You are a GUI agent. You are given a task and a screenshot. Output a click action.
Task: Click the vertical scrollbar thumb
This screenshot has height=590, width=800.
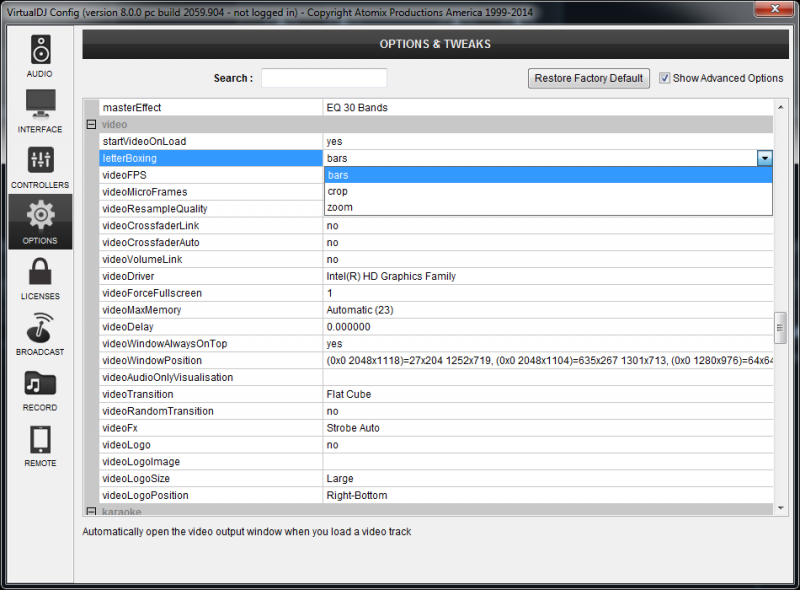point(780,328)
